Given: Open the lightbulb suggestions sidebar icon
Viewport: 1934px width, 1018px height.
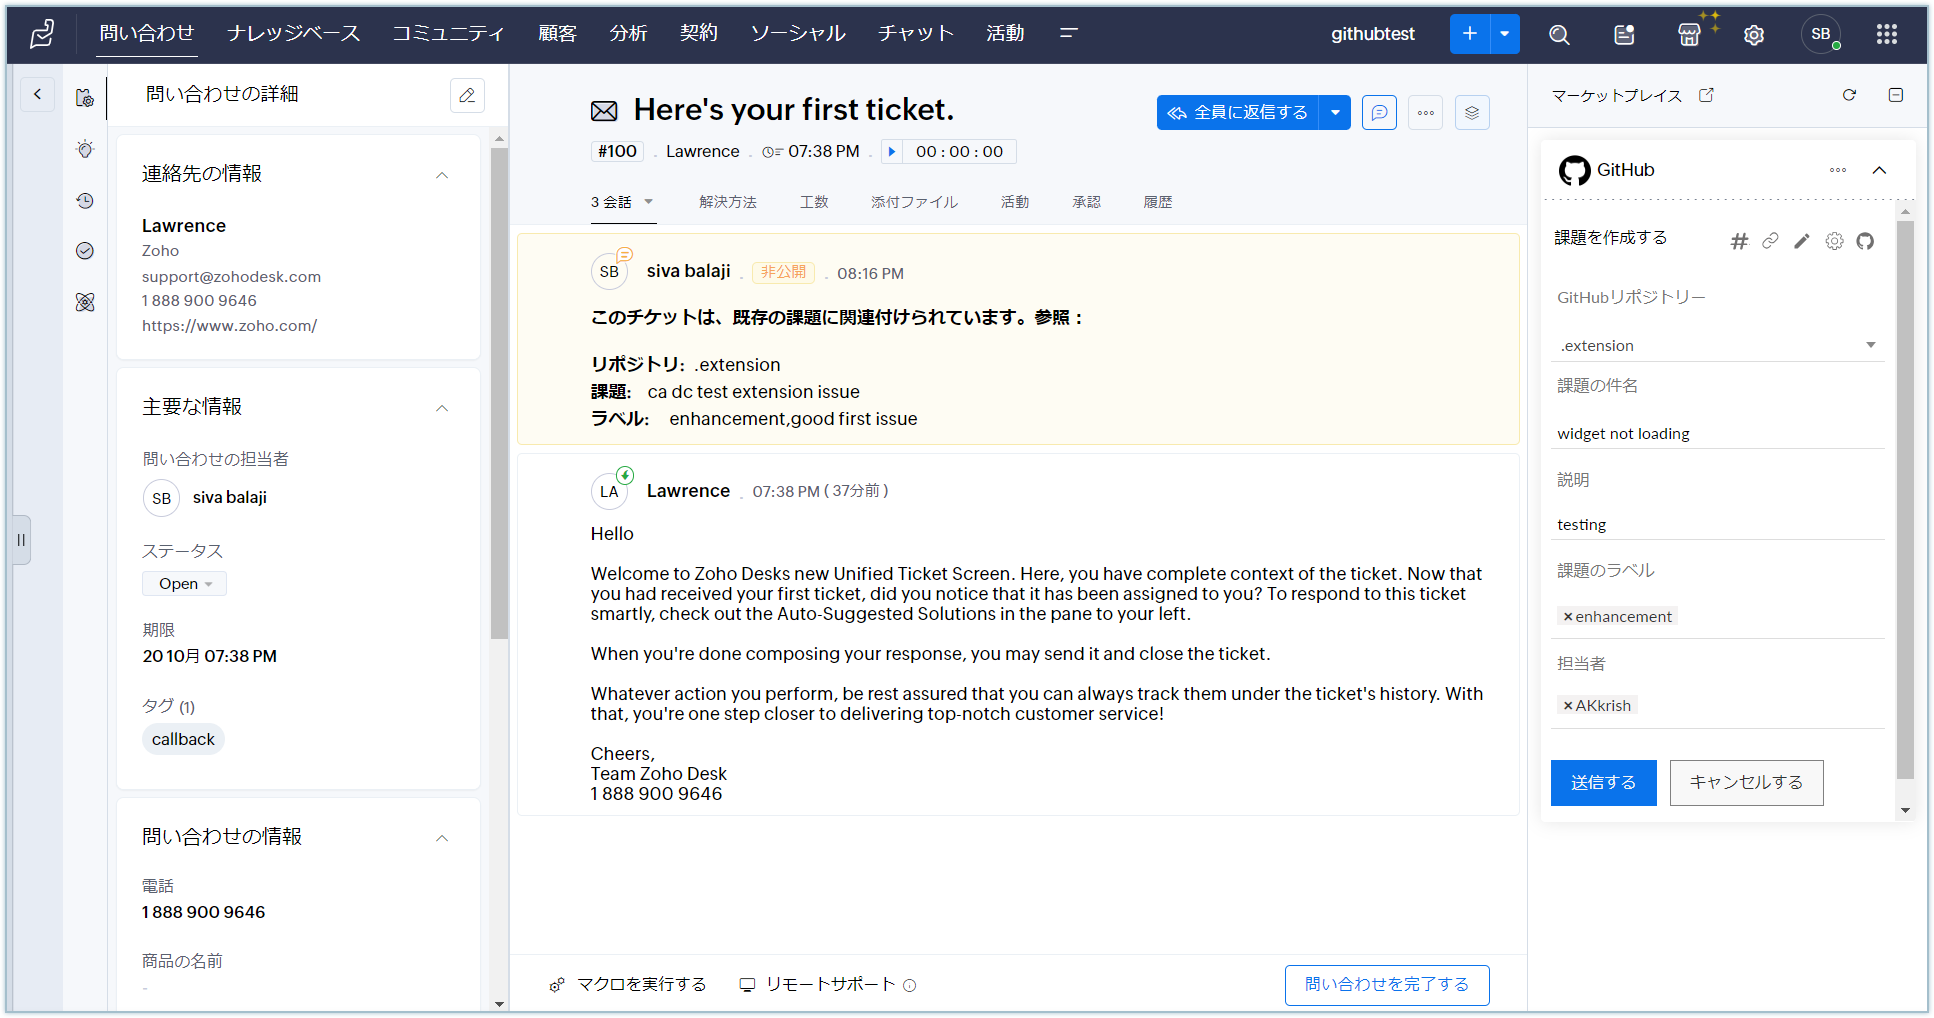Looking at the screenshot, I should pos(85,149).
